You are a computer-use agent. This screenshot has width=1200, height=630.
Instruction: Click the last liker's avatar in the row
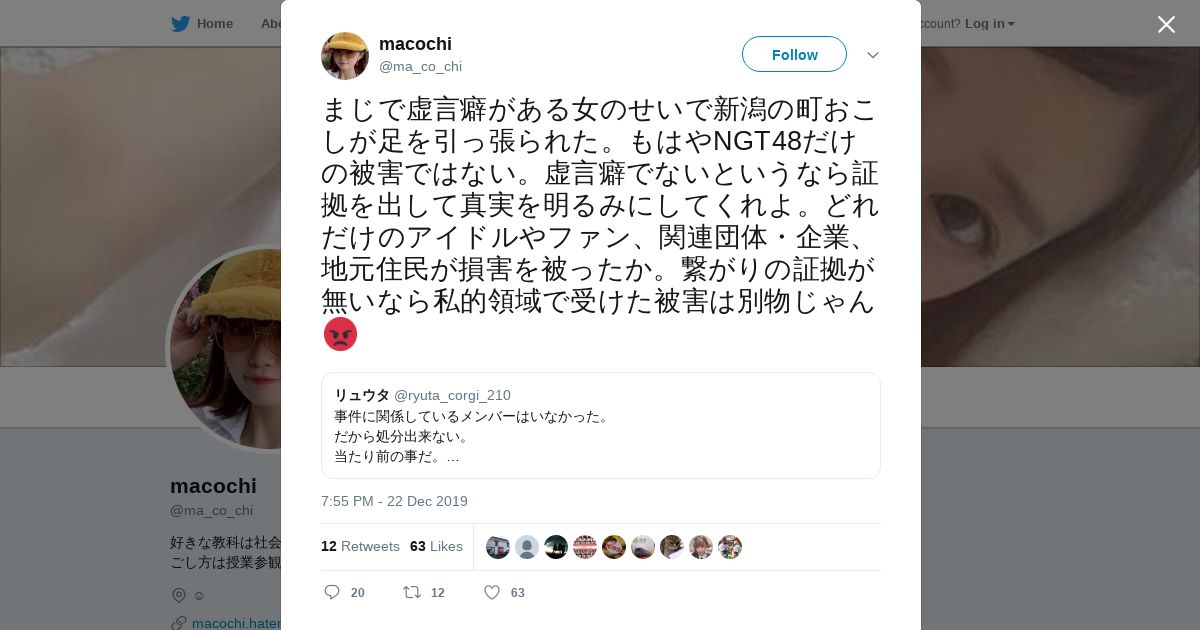(730, 547)
